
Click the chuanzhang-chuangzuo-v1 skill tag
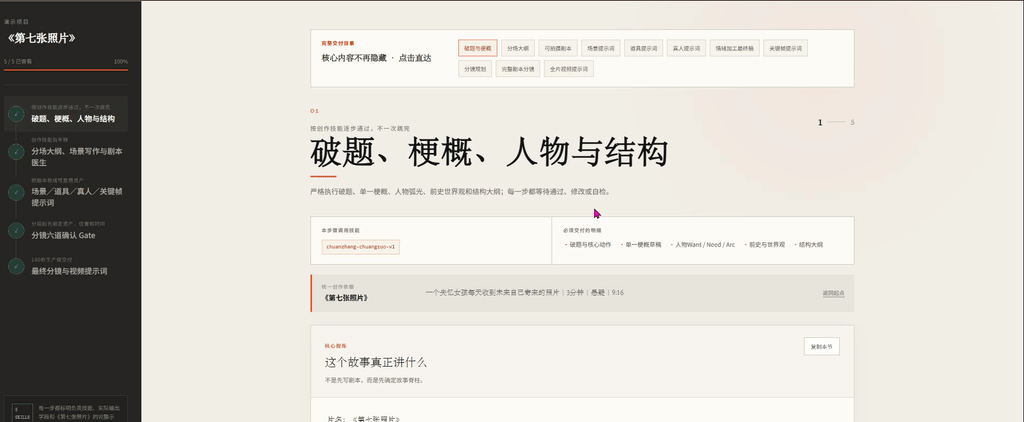(x=360, y=247)
